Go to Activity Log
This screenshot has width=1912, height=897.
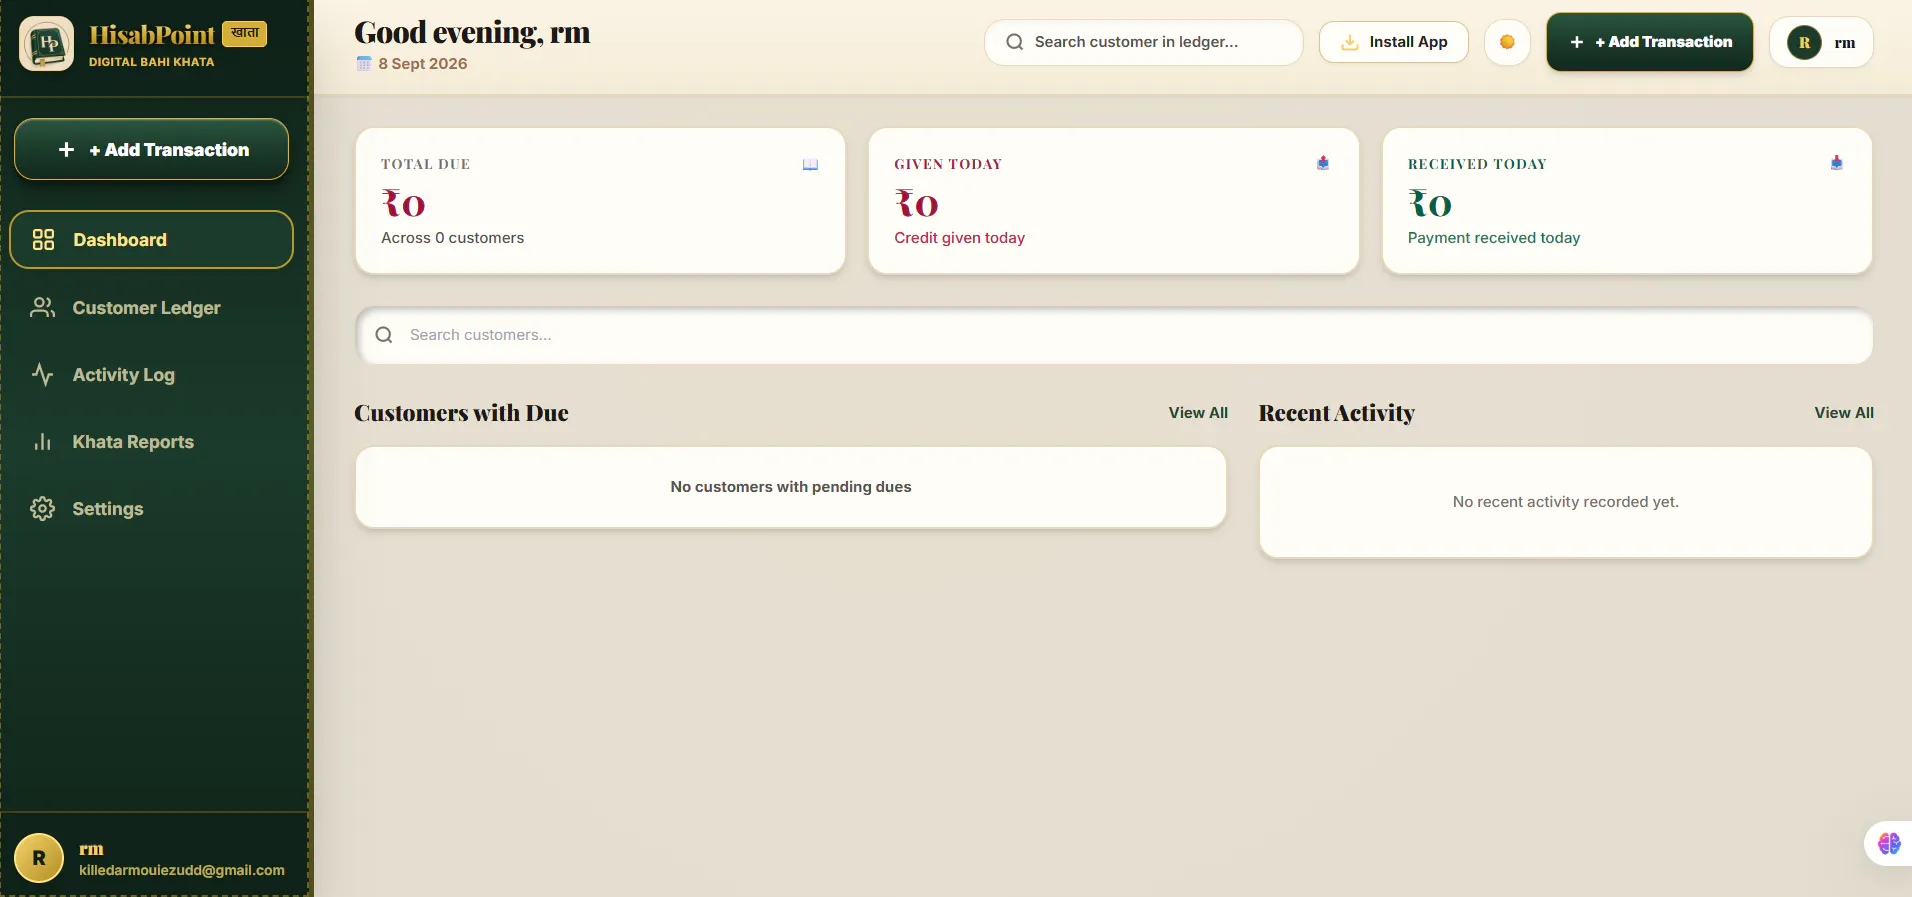click(151, 374)
